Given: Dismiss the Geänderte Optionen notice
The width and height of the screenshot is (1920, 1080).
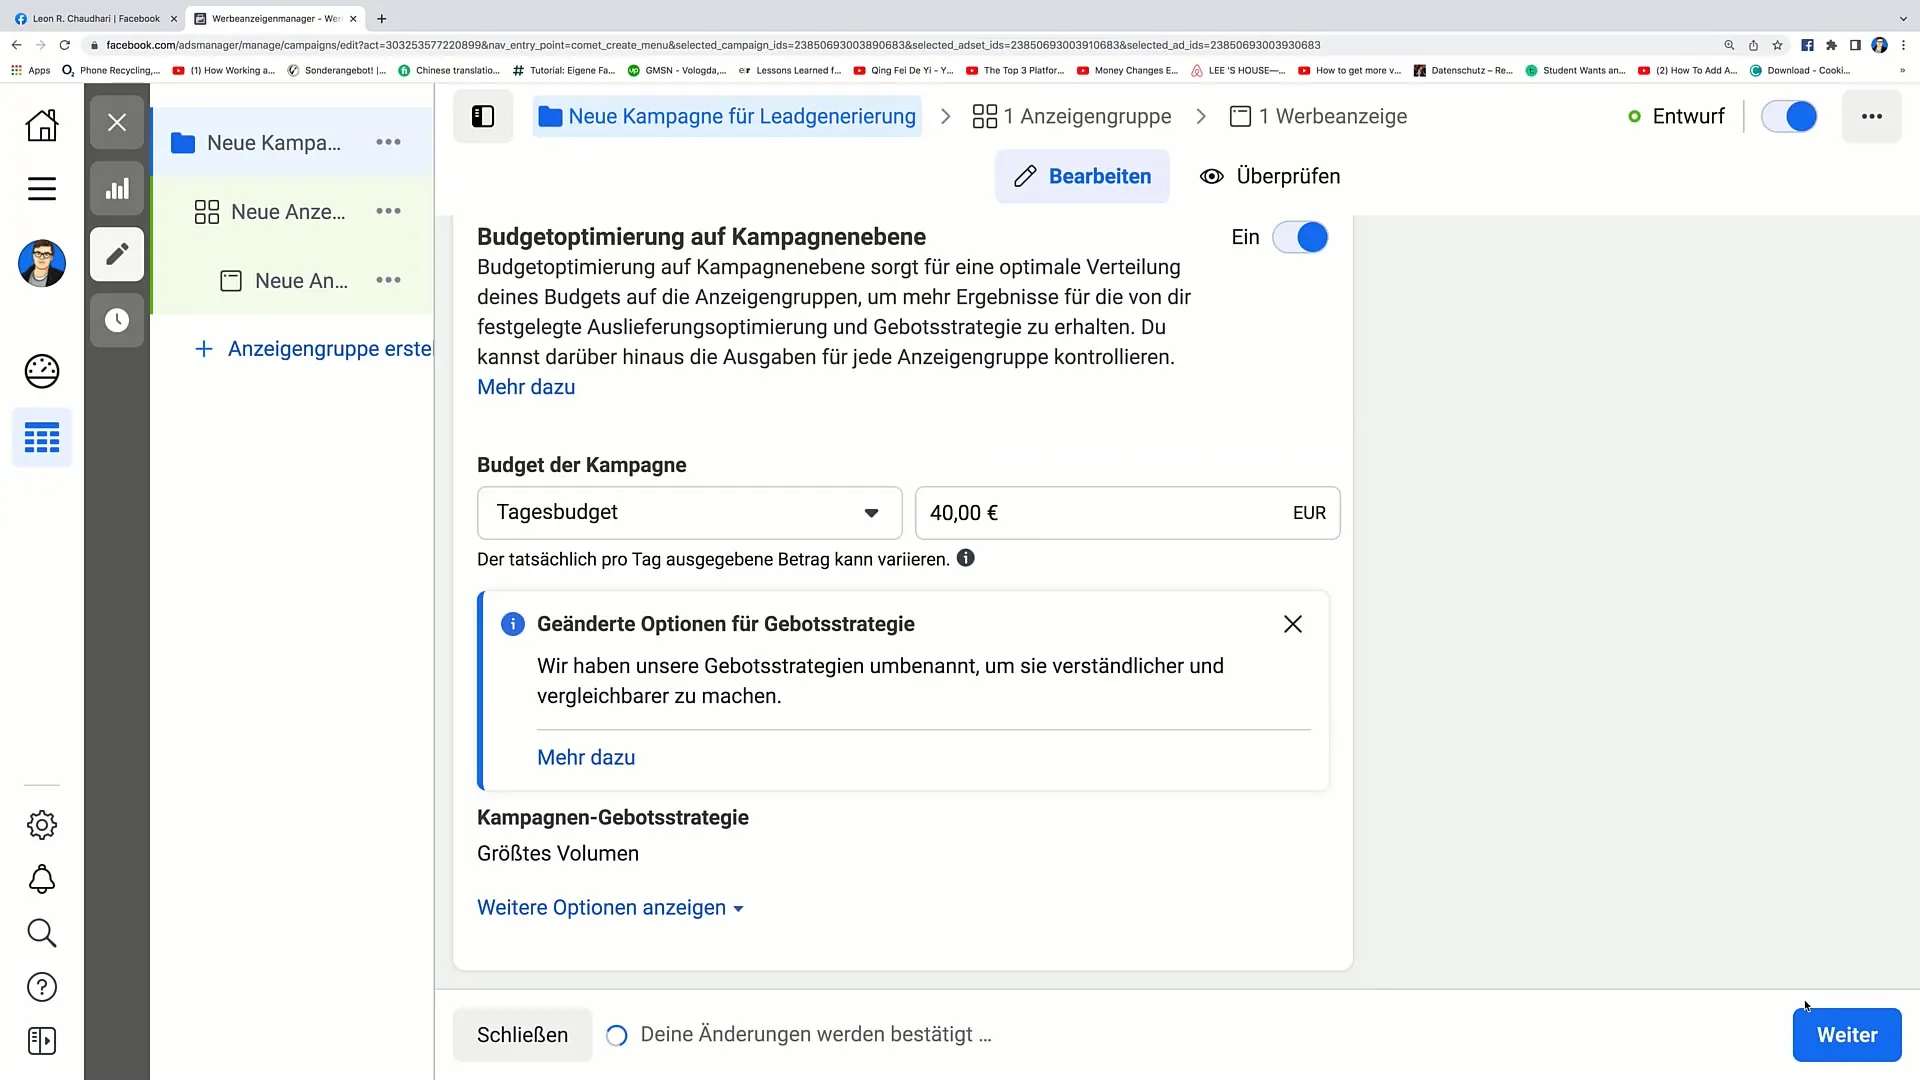Looking at the screenshot, I should point(1292,624).
